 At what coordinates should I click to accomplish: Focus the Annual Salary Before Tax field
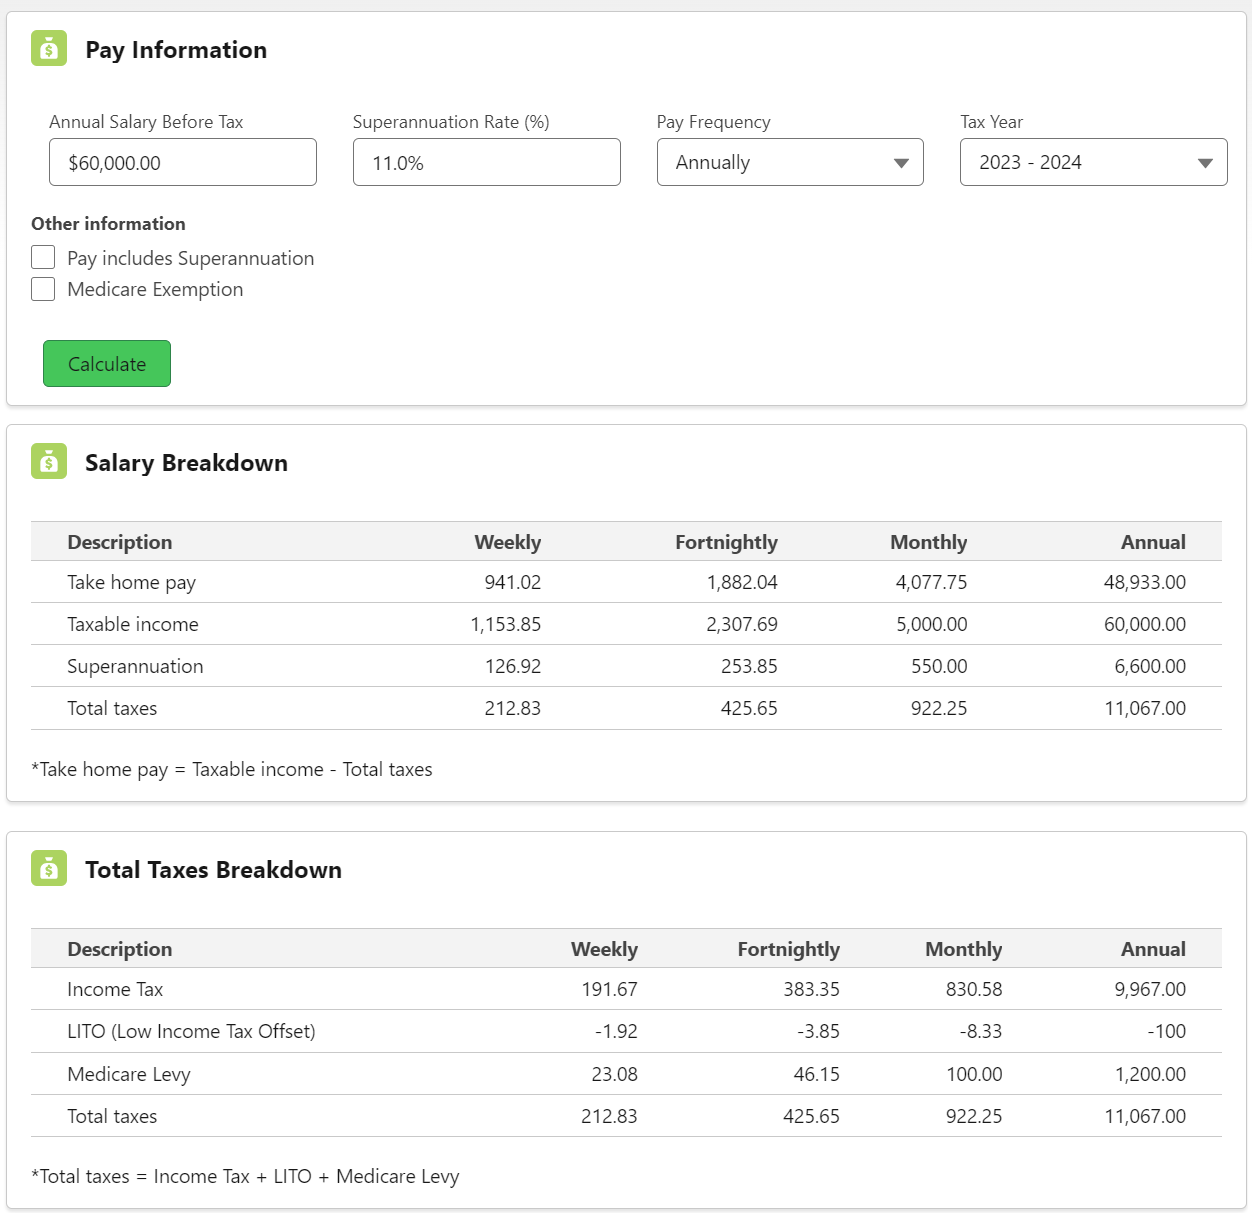[183, 162]
